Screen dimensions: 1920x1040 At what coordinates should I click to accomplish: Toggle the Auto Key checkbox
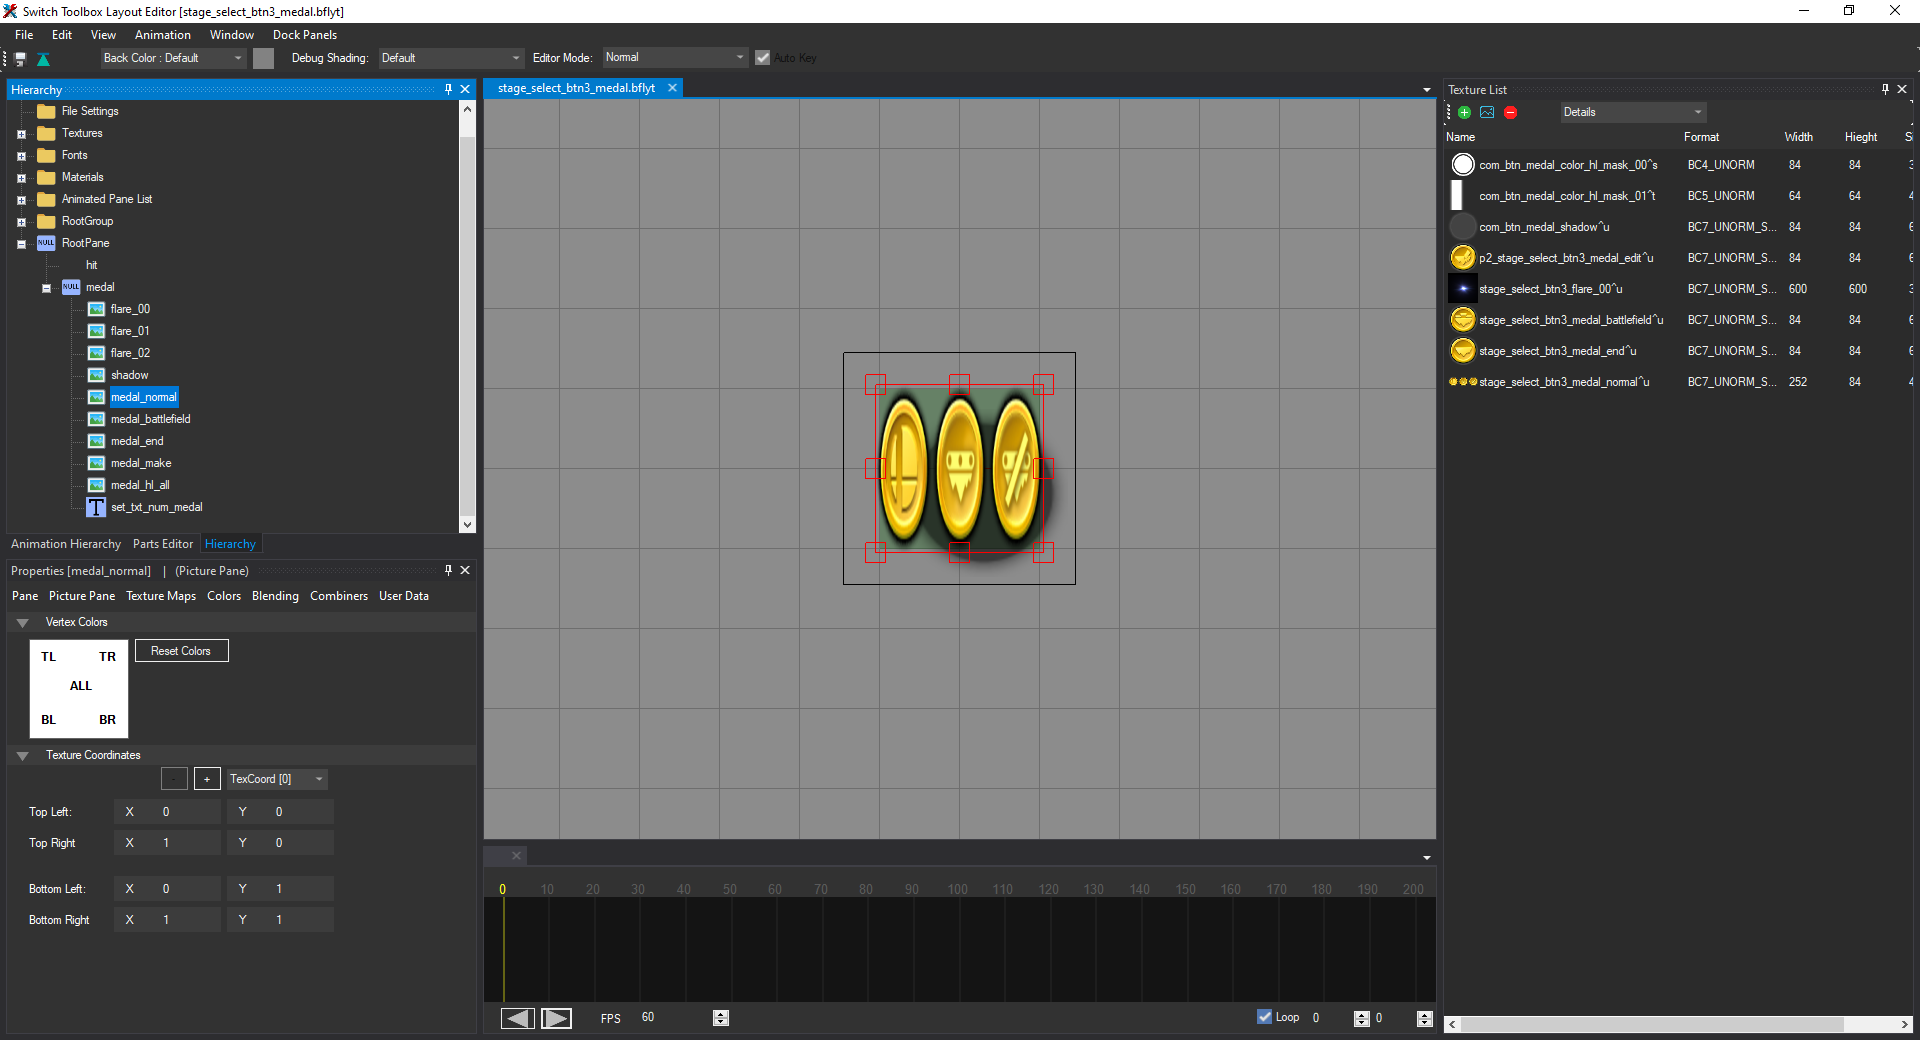click(763, 58)
